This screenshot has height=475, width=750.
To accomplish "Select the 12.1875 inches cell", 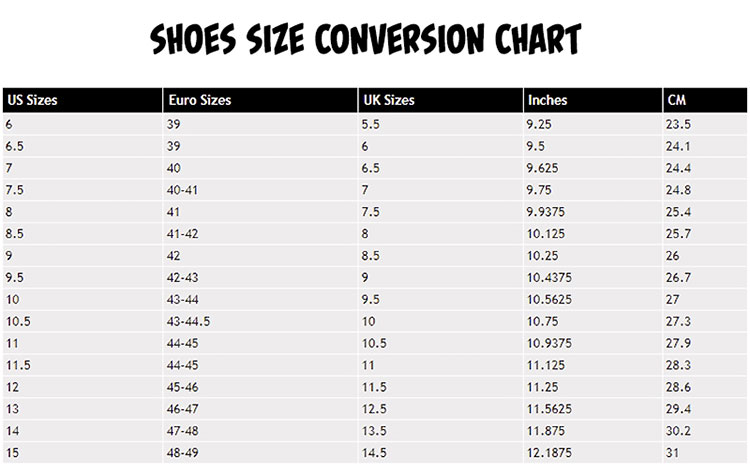I will pyautogui.click(x=593, y=453).
